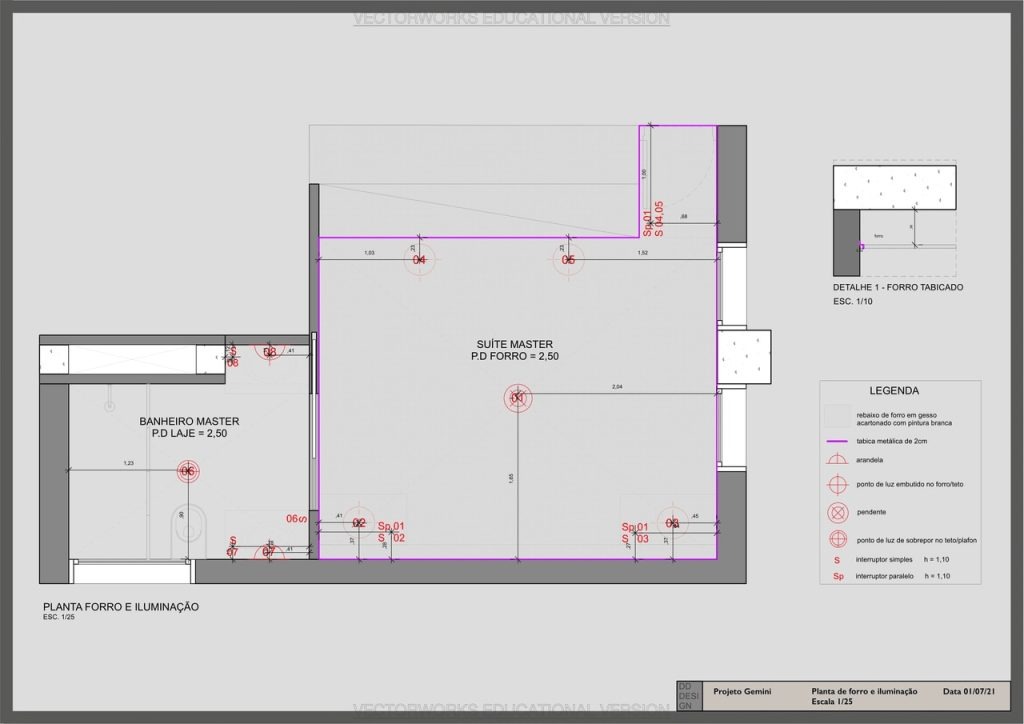
Task: Select arandela sconce symbol 07
Action: (270, 551)
